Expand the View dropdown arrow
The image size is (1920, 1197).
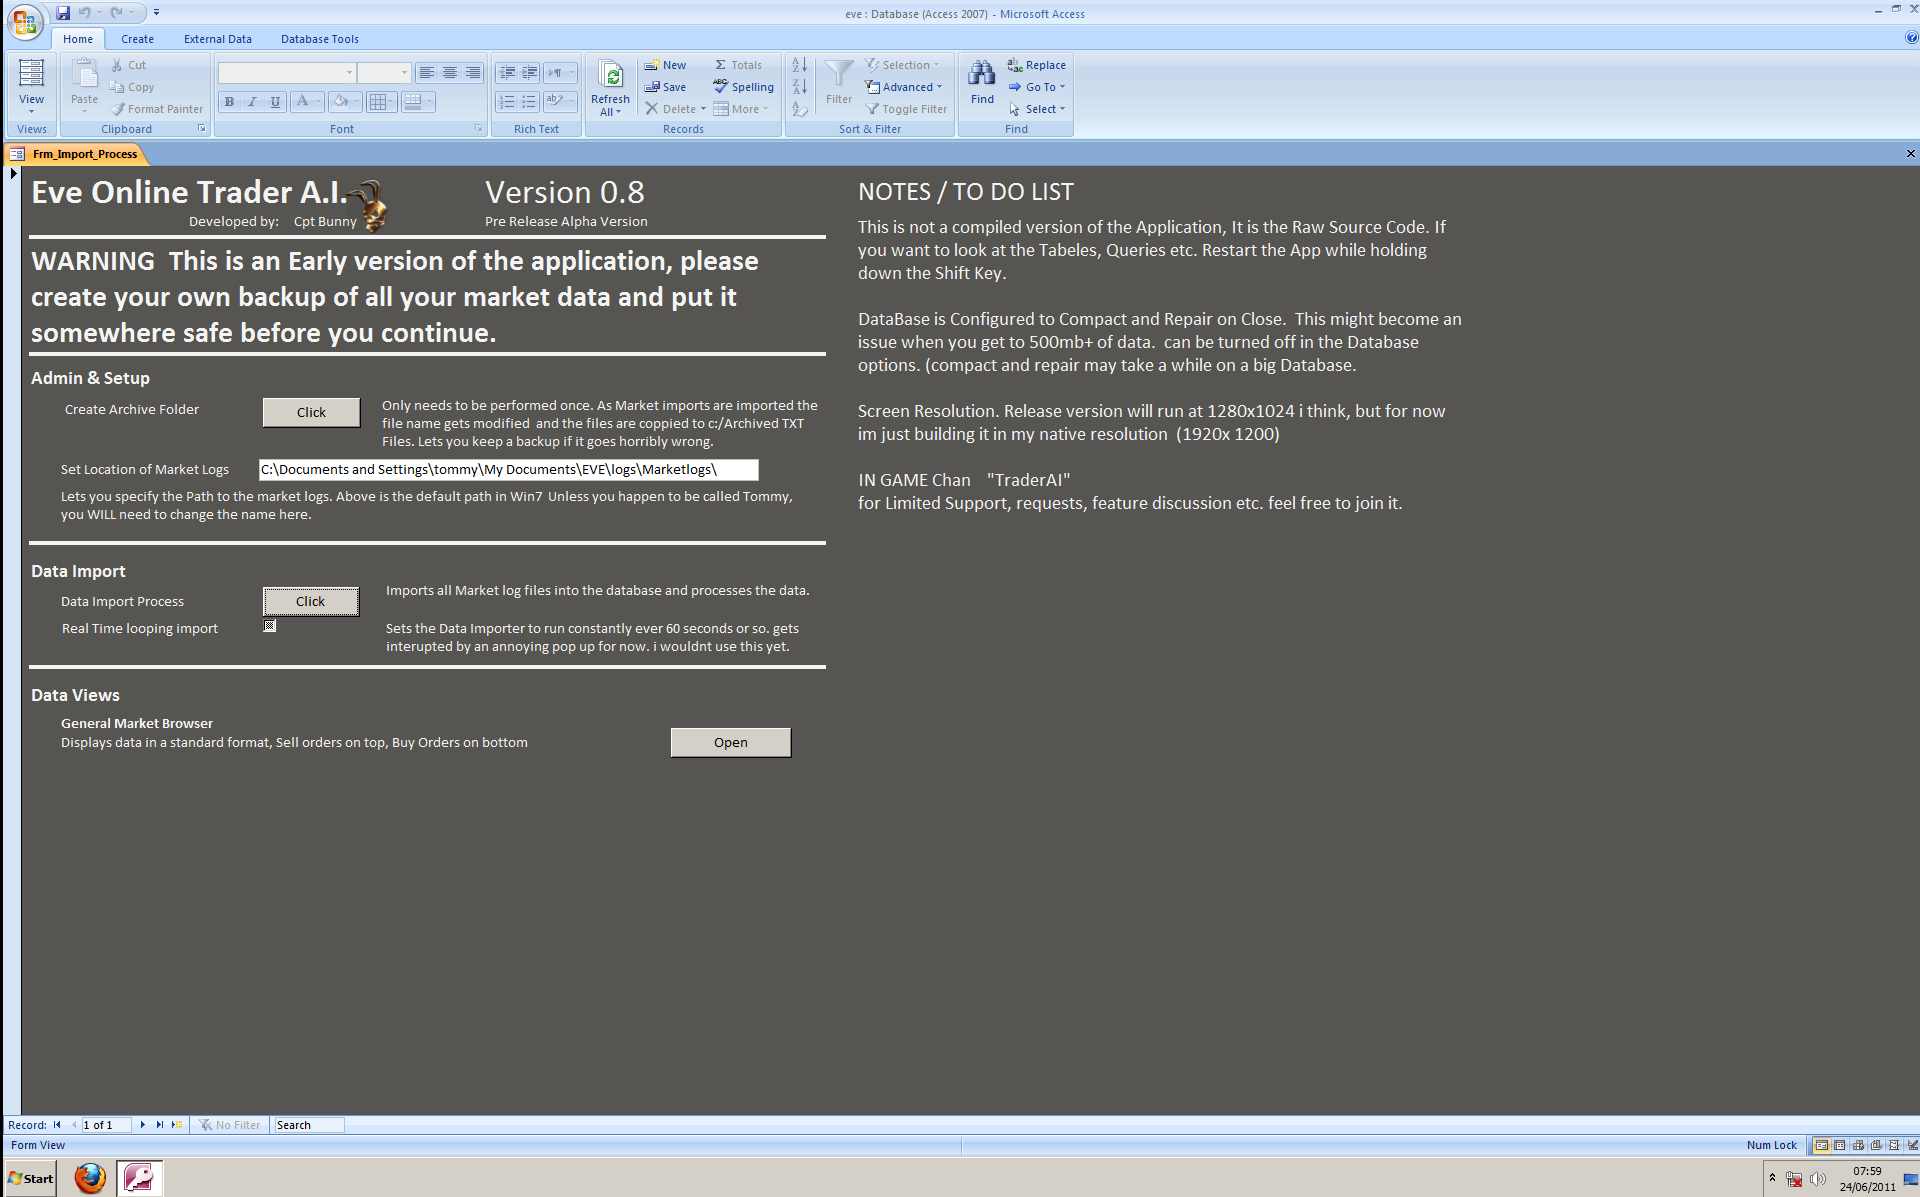[31, 111]
